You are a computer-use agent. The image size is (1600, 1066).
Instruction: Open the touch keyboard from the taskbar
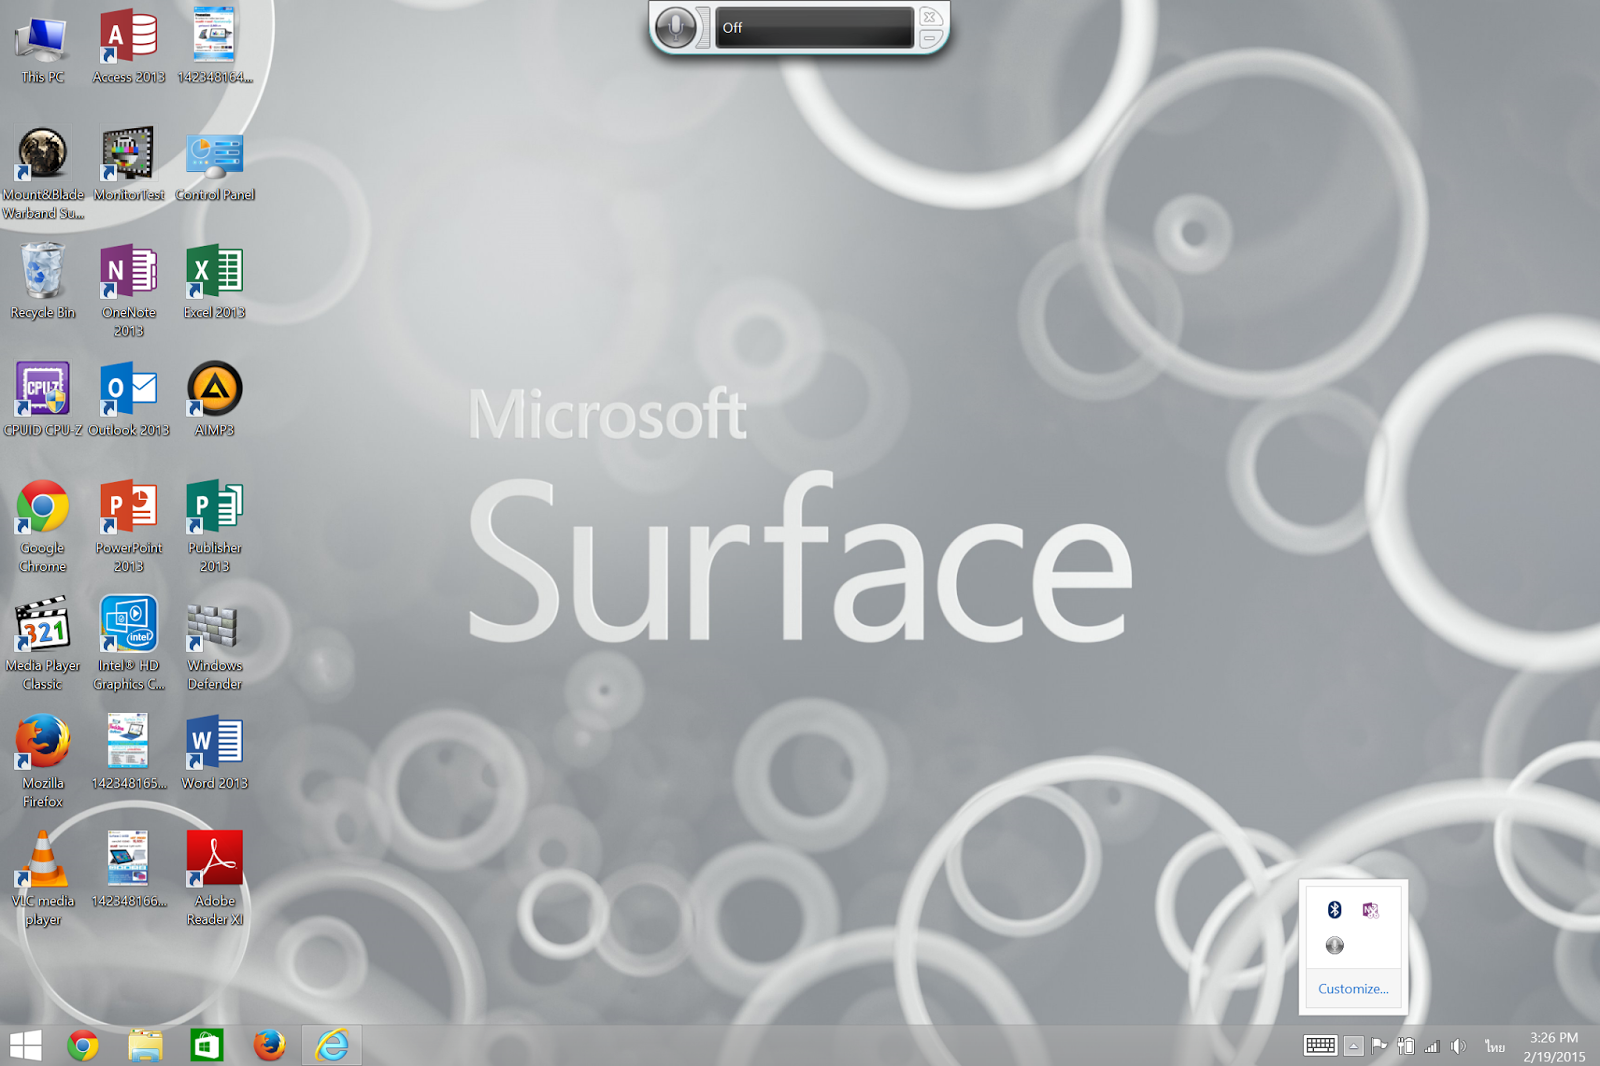(x=1320, y=1046)
